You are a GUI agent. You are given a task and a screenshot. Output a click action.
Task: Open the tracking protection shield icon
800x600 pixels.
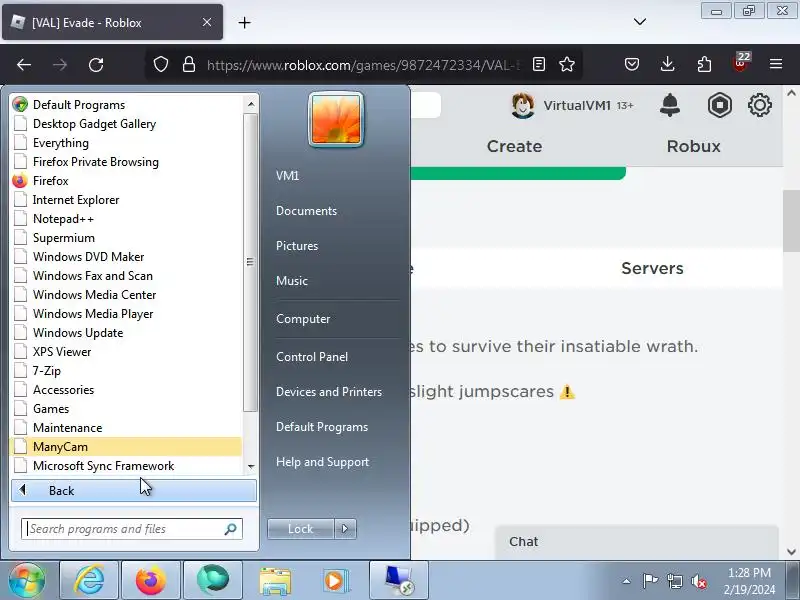[161, 65]
